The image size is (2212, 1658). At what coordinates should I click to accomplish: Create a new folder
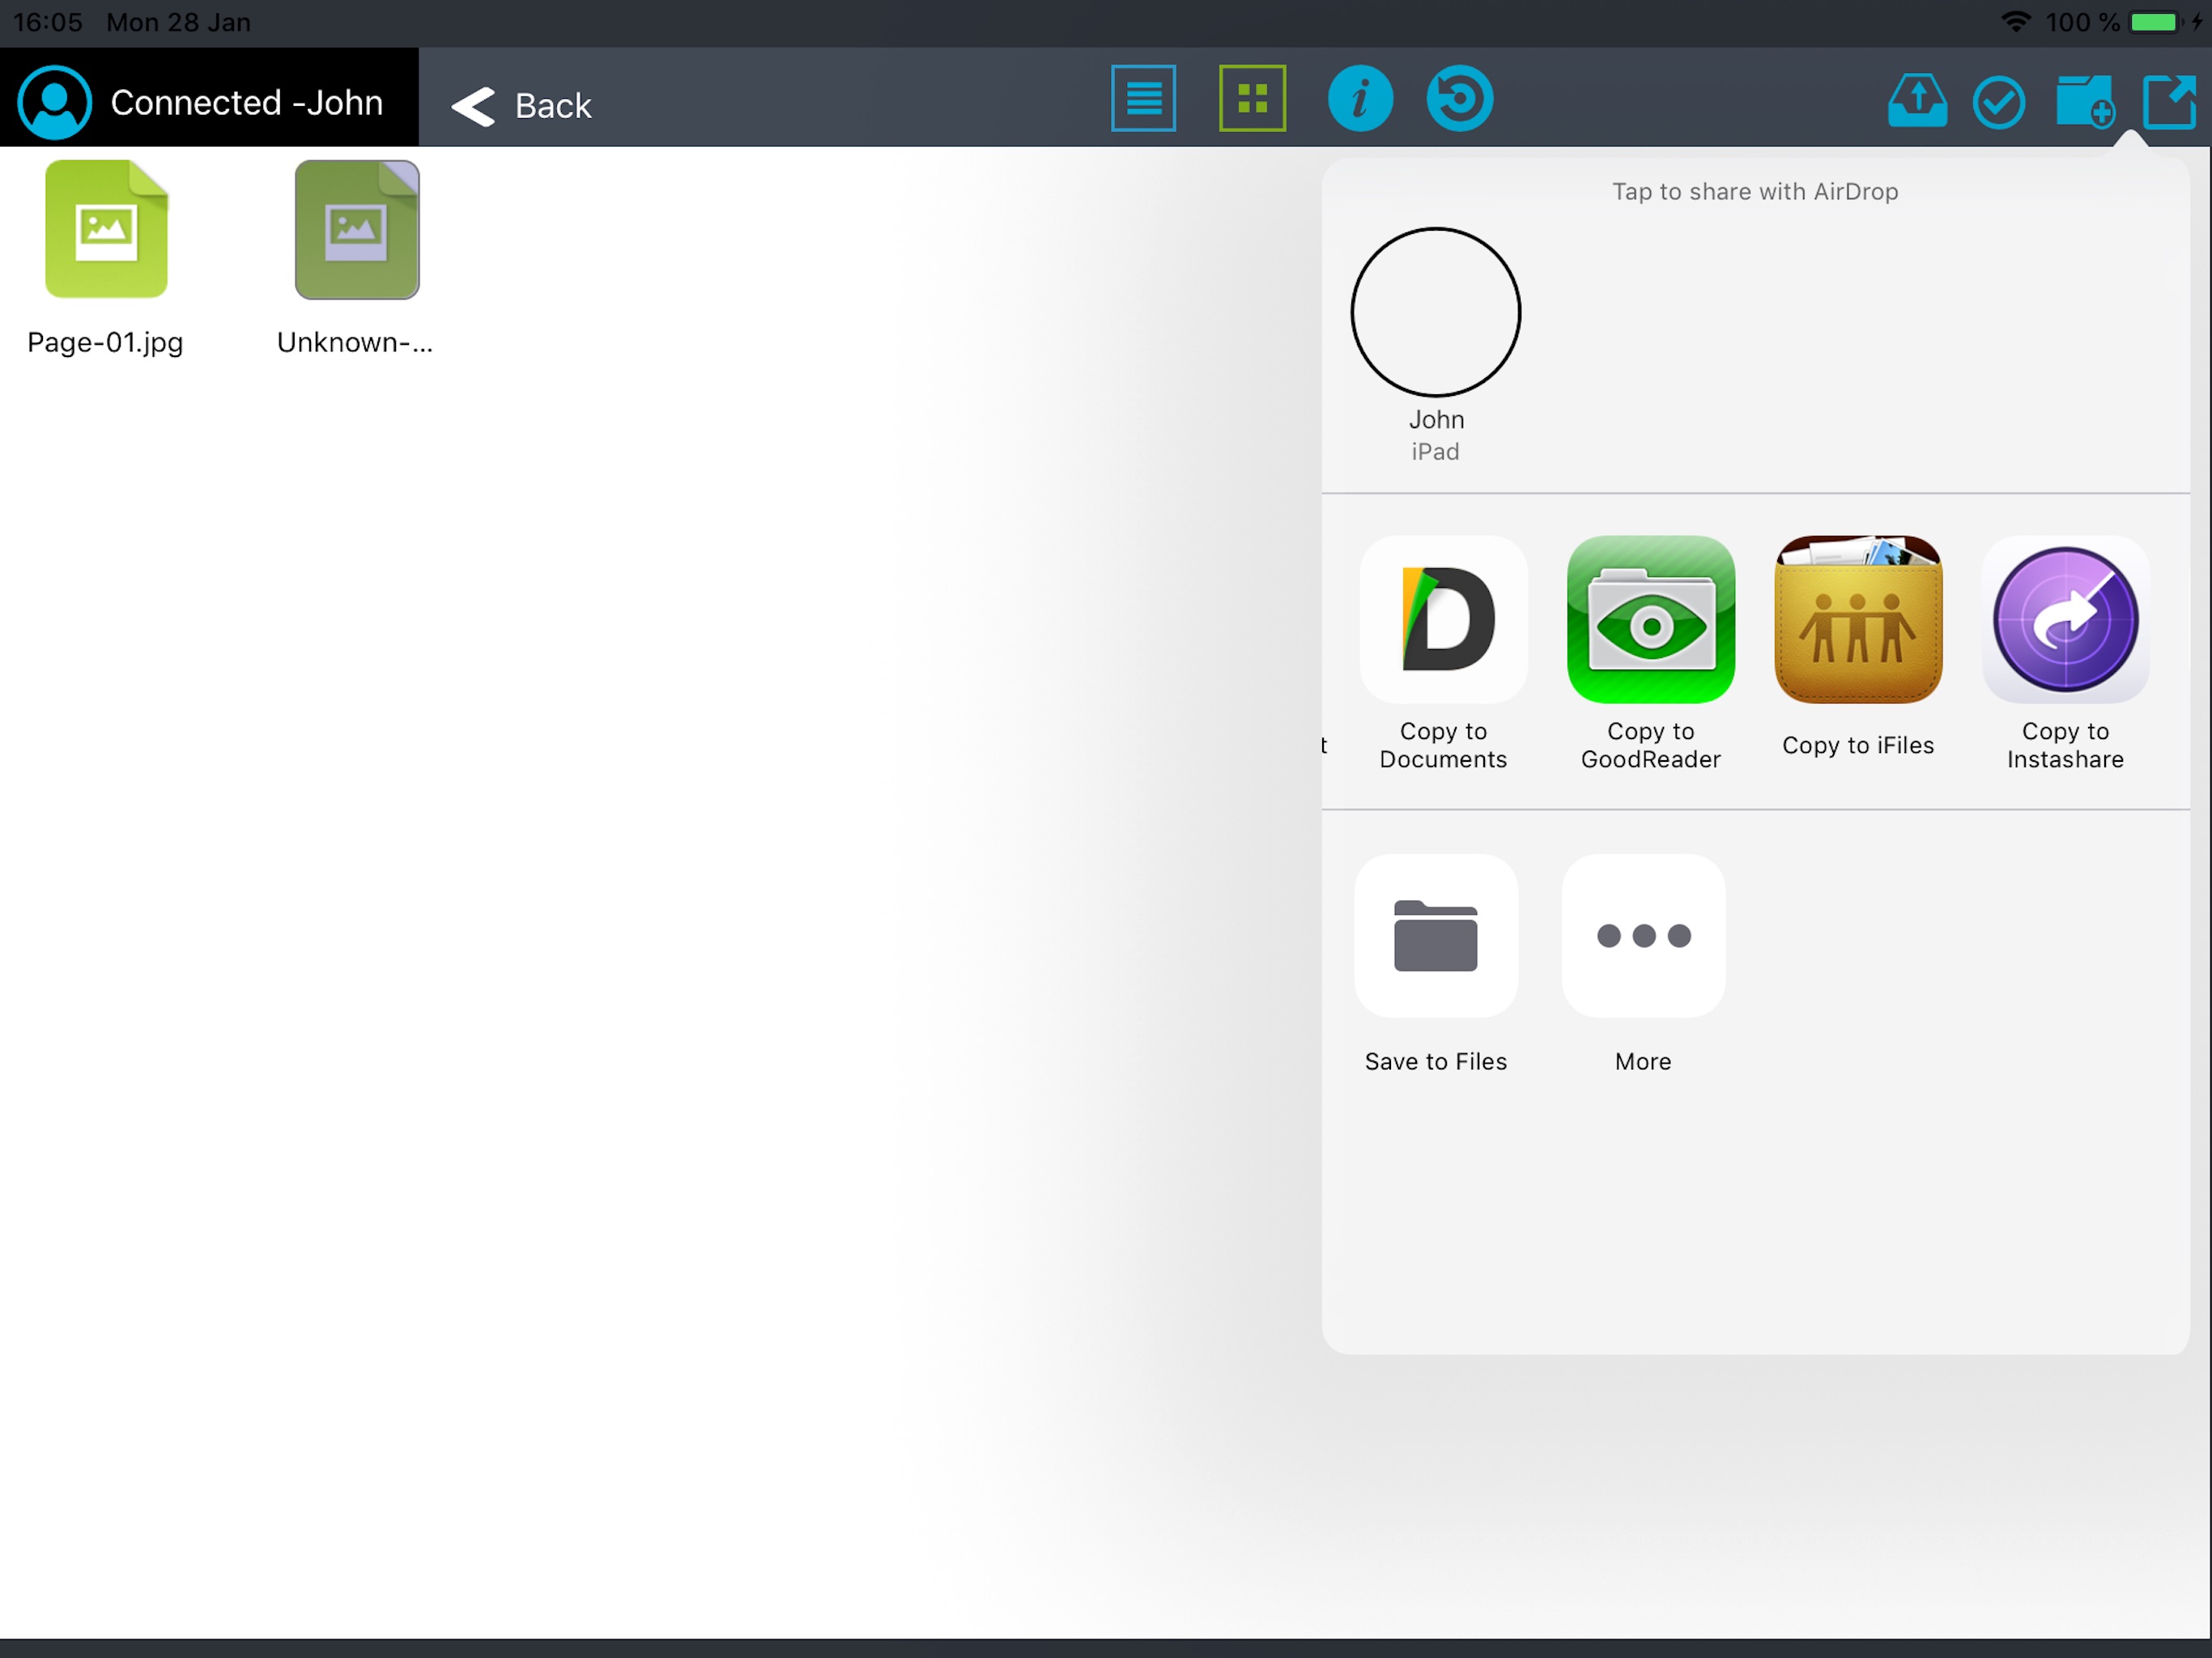(2084, 102)
